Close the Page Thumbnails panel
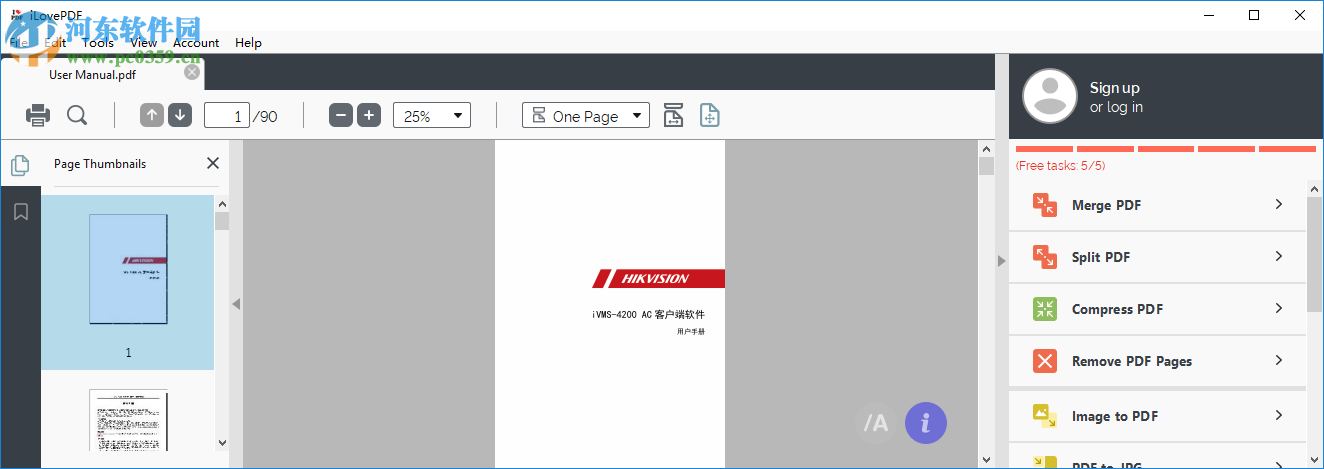The image size is (1324, 469). click(x=212, y=163)
